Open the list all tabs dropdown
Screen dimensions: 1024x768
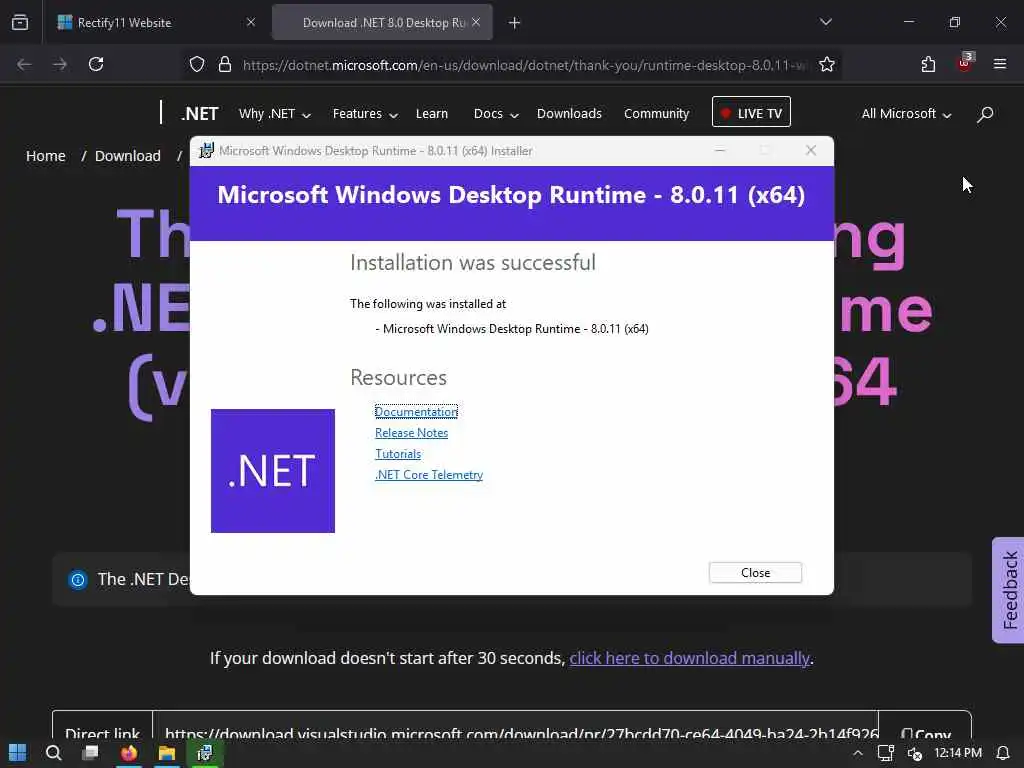tap(825, 22)
